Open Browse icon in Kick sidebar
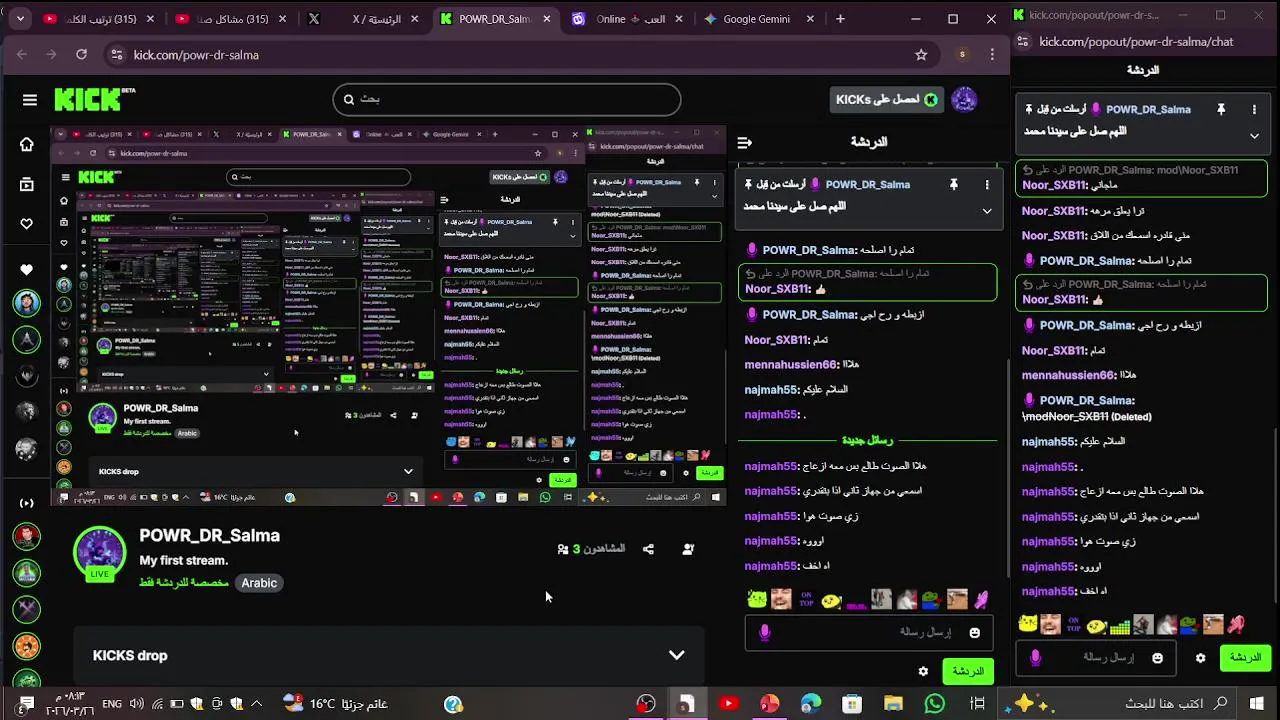 point(27,184)
